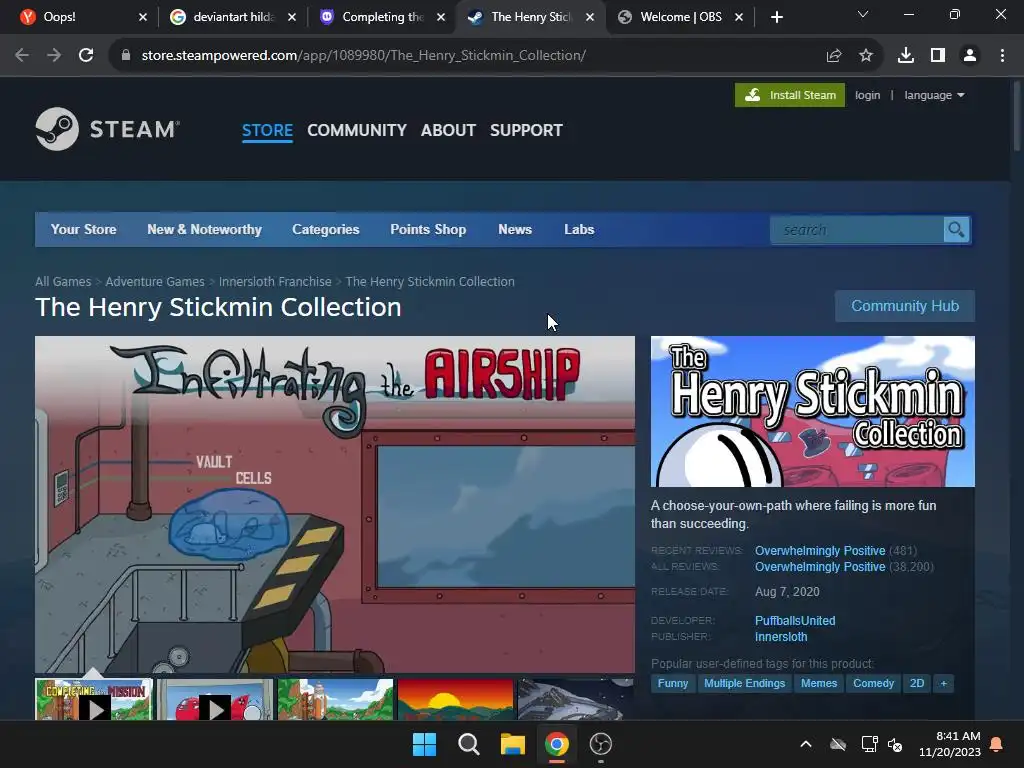
Task: Open the language dropdown
Action: tap(934, 95)
